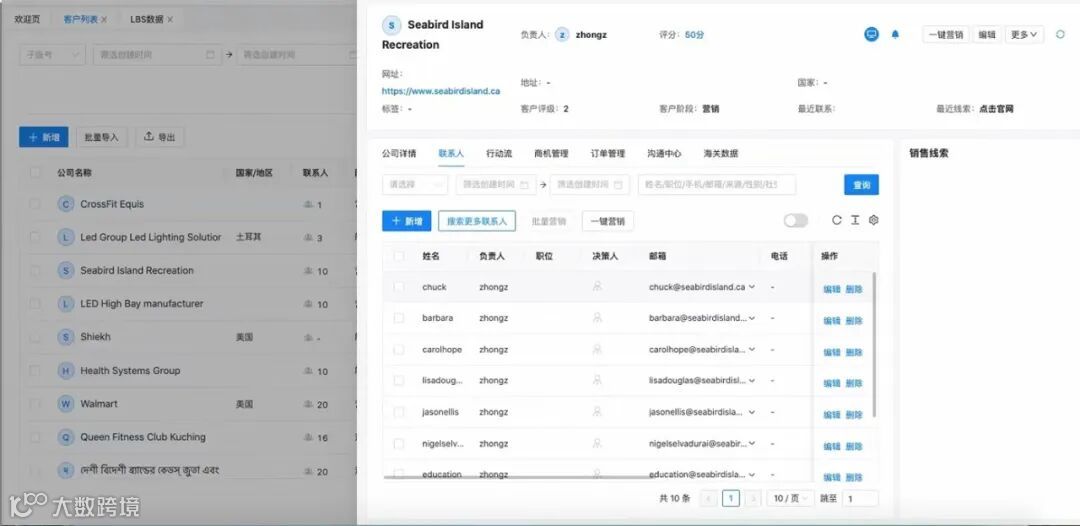This screenshot has height=526, width=1080.
Task: Click 删除 link in chuck row
Action: (x=854, y=289)
